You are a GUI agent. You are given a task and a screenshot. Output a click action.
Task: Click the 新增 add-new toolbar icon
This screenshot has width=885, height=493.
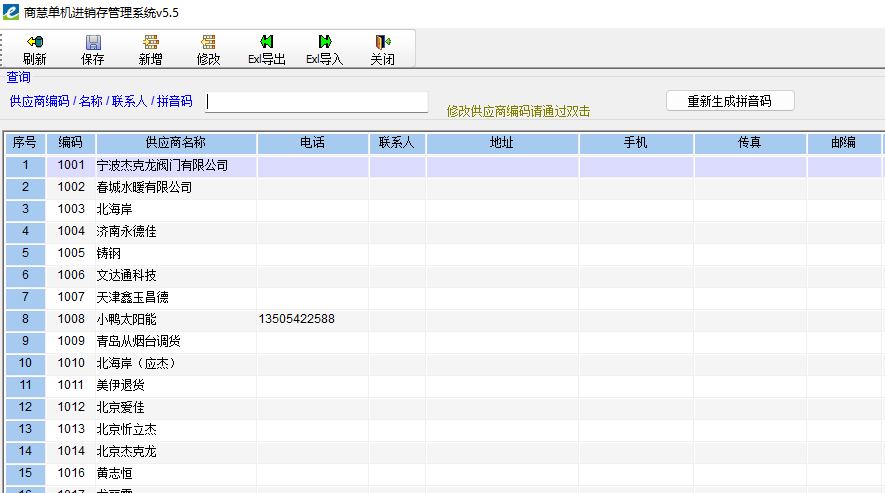pyautogui.click(x=151, y=42)
